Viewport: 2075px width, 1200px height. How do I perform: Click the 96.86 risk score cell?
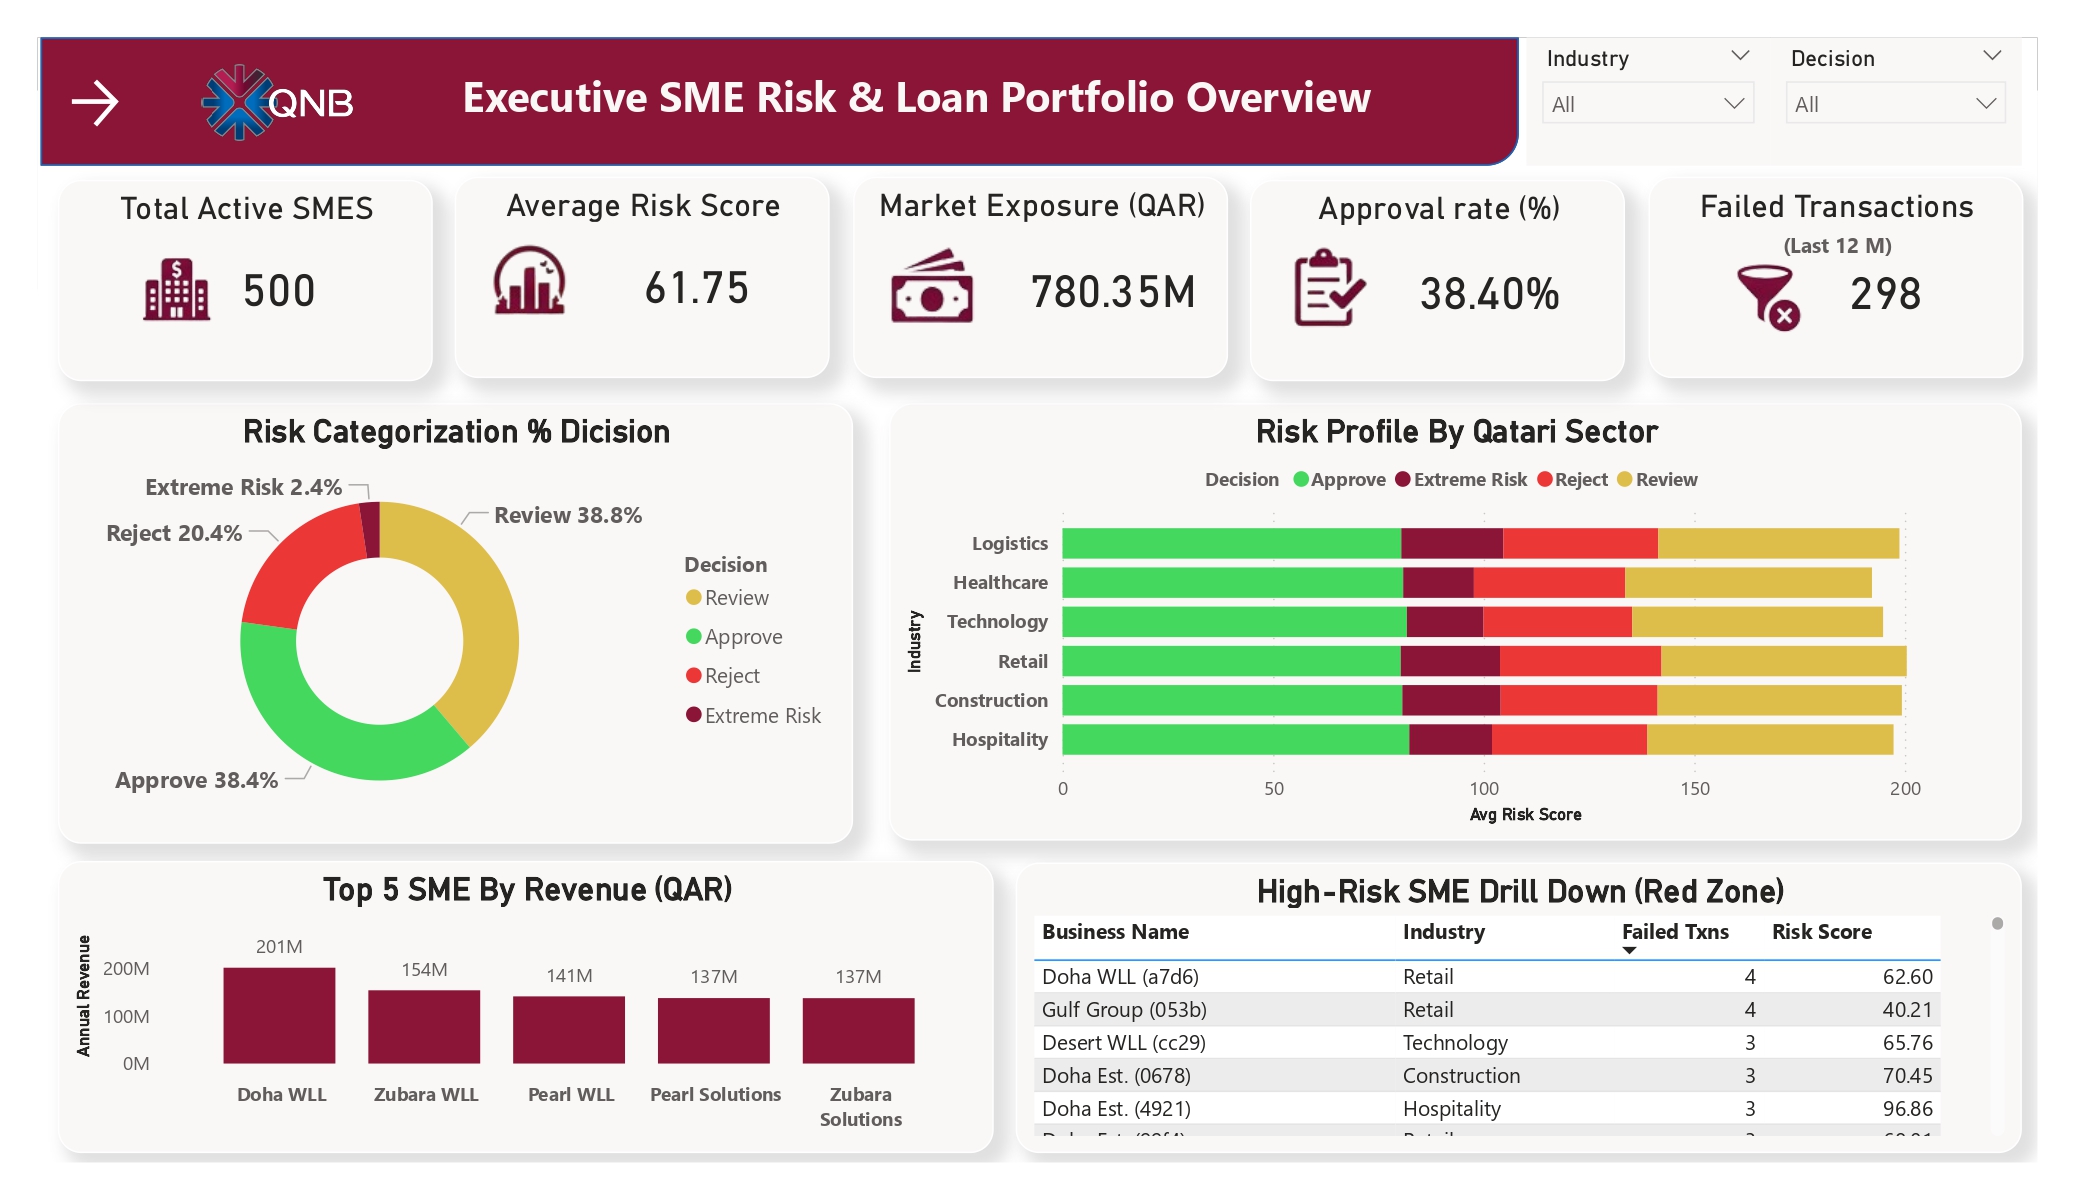1907,1109
